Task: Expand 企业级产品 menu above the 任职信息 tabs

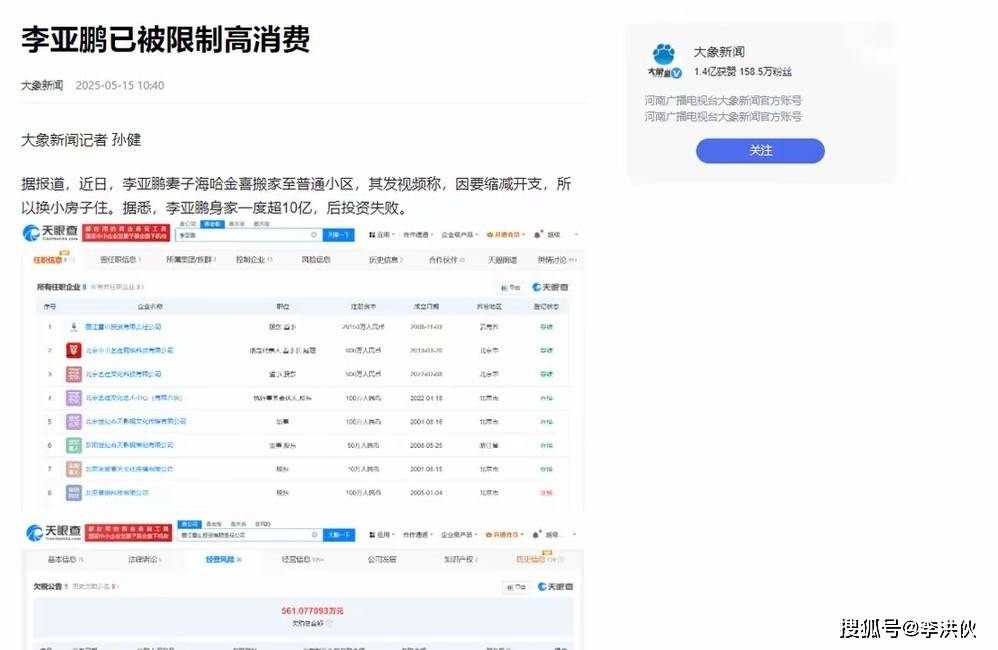Action: point(460,235)
